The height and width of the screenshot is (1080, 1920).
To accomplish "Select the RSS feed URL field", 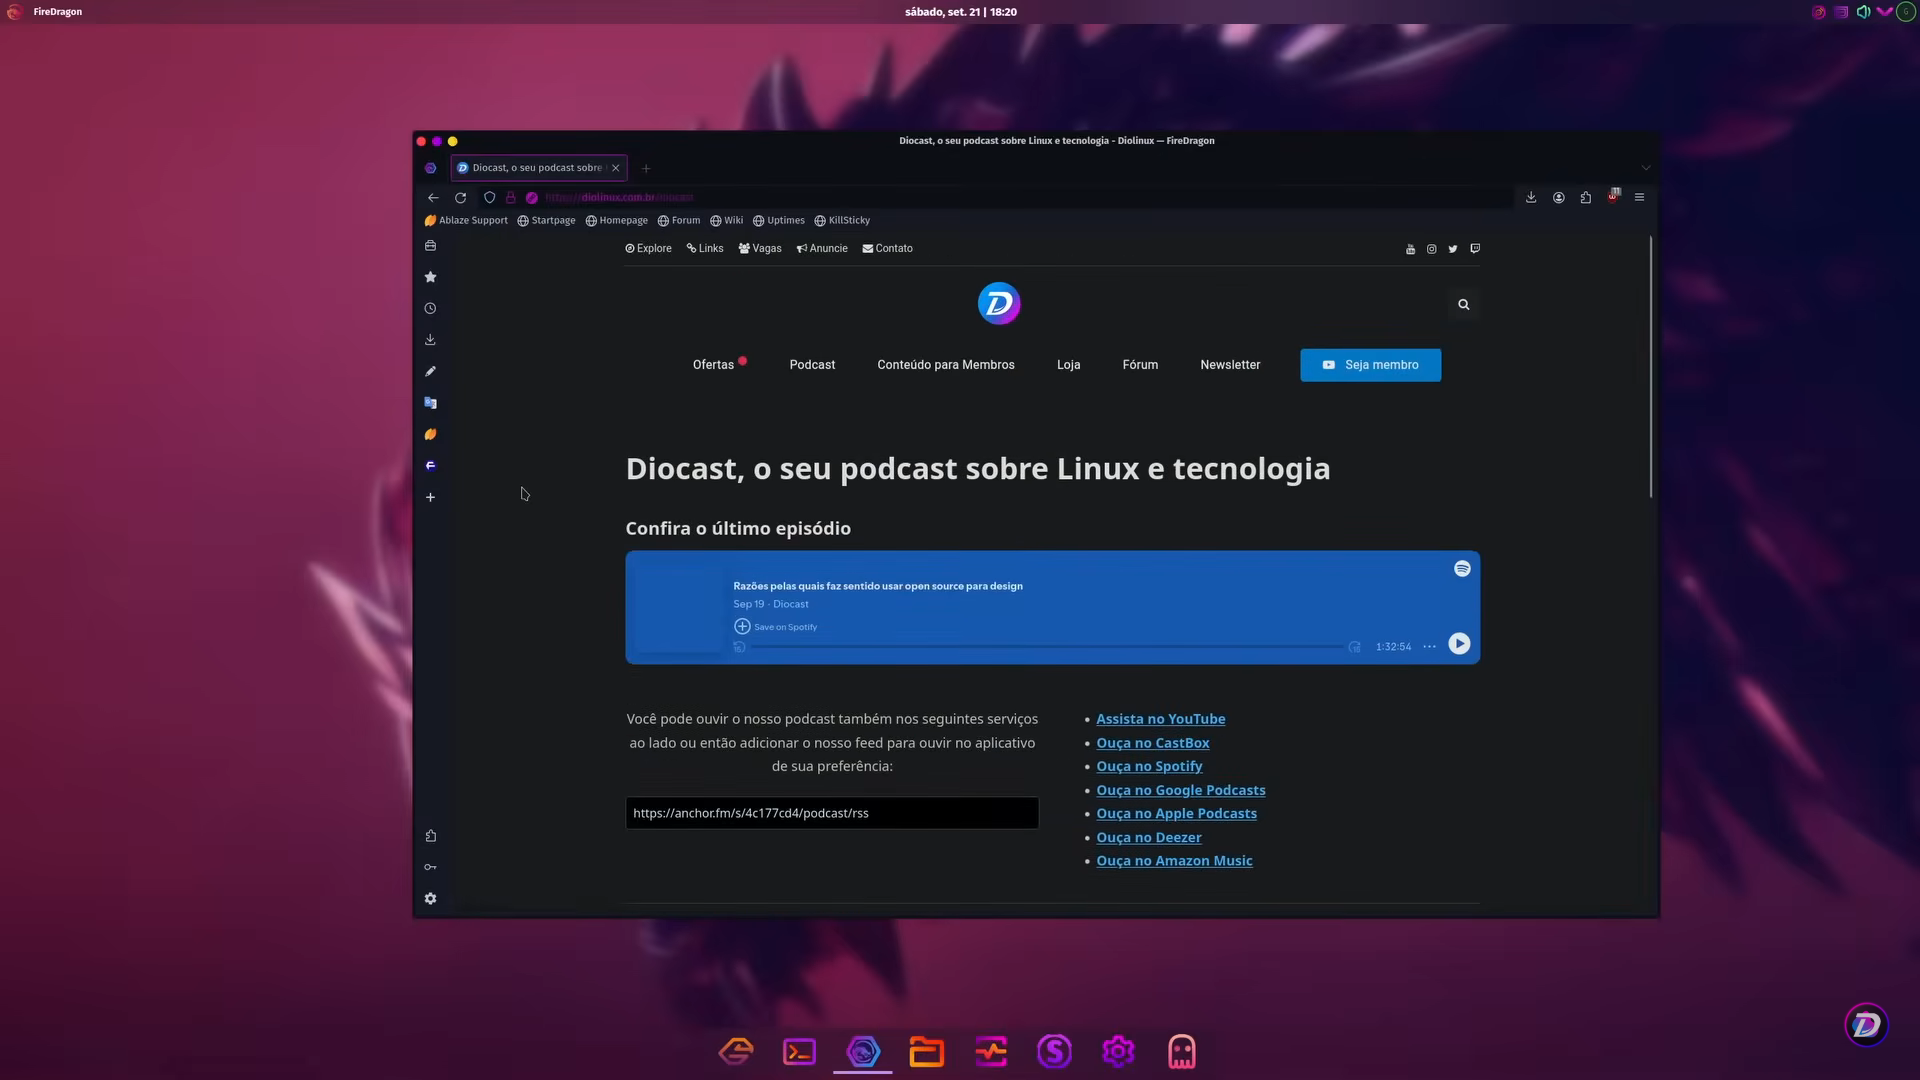I will (x=831, y=813).
